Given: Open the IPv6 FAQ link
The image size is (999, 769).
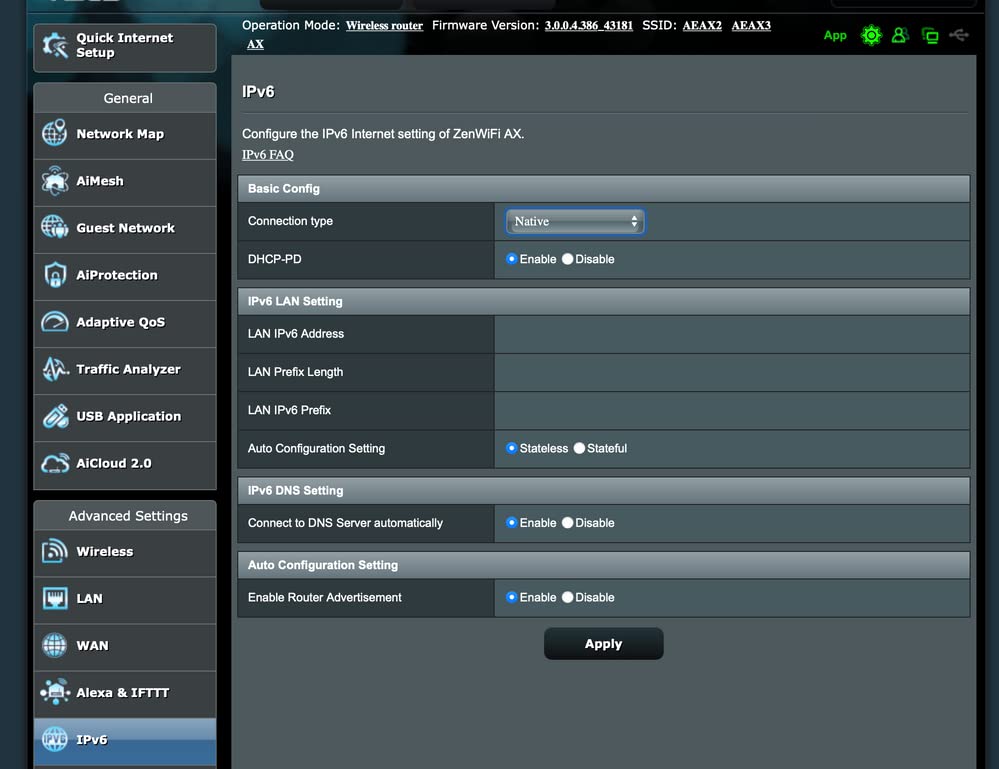Looking at the screenshot, I should pyautogui.click(x=268, y=155).
